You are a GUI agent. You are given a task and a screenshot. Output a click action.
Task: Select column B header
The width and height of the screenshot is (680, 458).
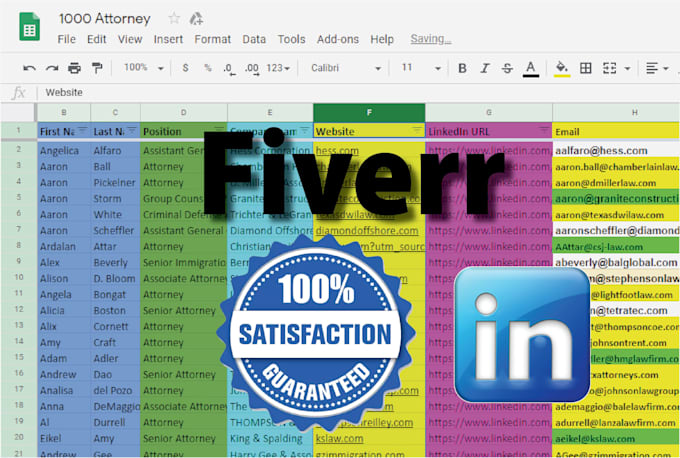click(x=64, y=112)
